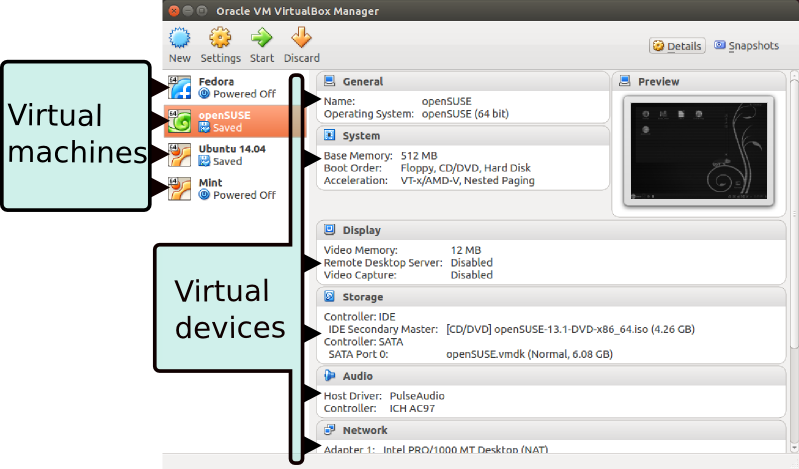799x469 pixels.
Task: Click the Fedora VM logo icon
Action: point(179,88)
